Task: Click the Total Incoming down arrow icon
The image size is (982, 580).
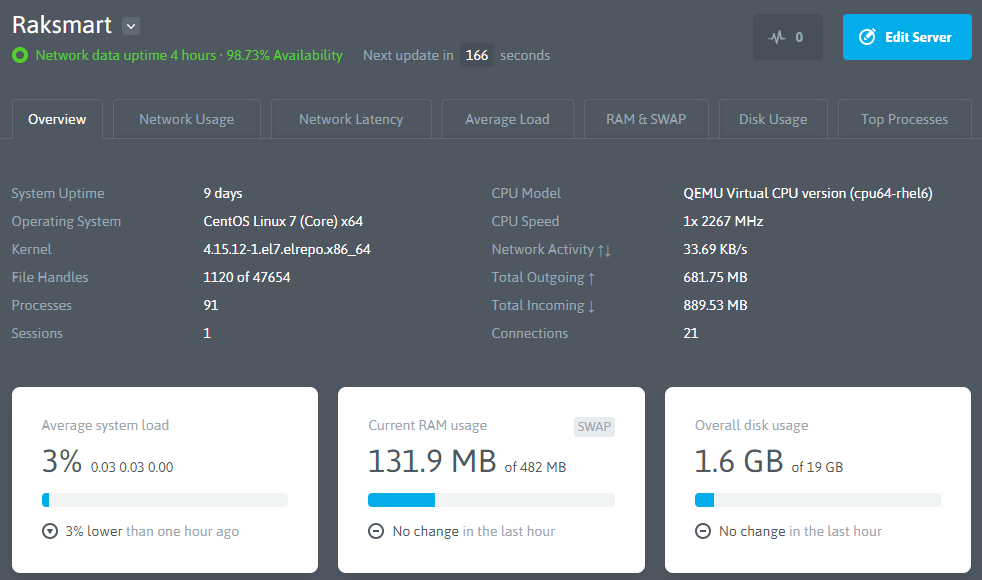Action: coord(591,306)
